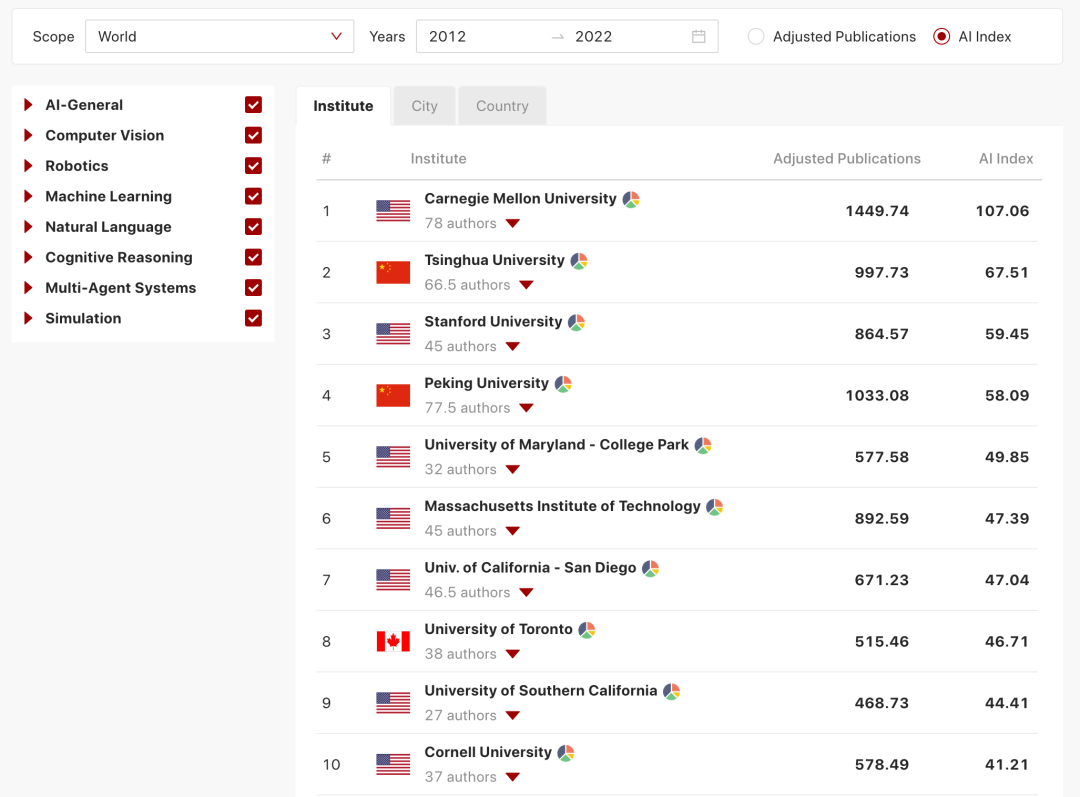The height and width of the screenshot is (797, 1080).
Task: Switch to the Country tab
Action: click(502, 106)
